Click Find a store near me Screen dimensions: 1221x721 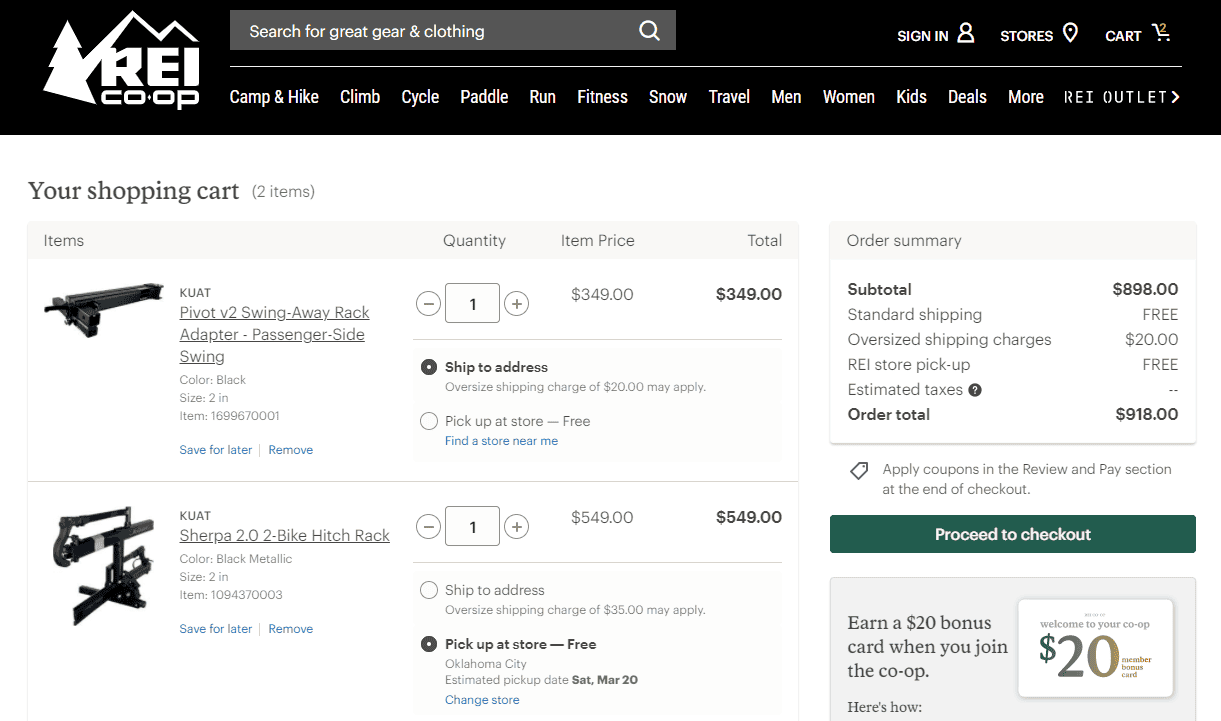click(x=501, y=441)
